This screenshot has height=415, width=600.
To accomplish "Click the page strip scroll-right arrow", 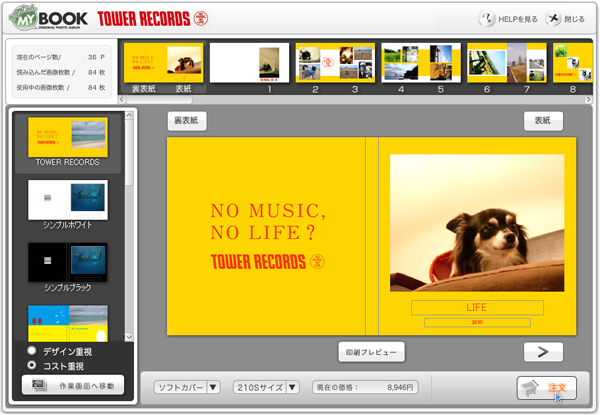I will (x=589, y=99).
